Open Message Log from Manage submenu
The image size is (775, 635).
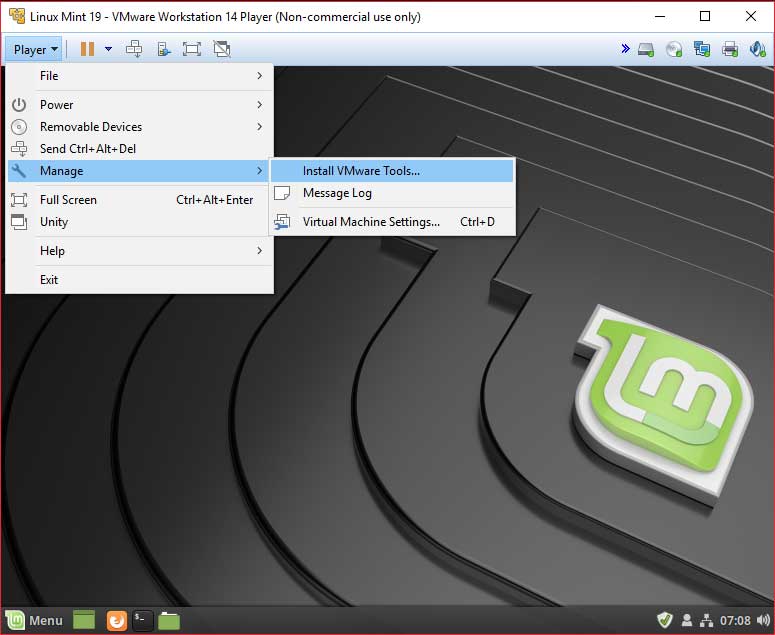tap(392, 193)
